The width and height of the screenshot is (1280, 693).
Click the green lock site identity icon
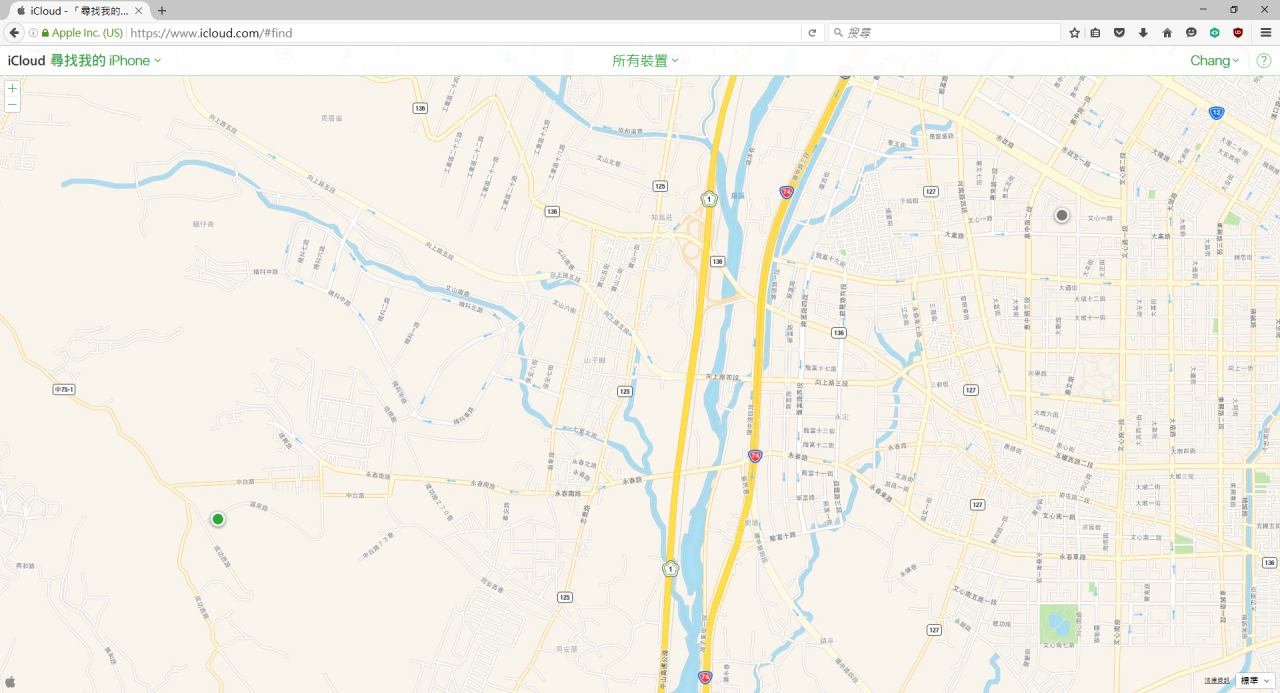[45, 33]
